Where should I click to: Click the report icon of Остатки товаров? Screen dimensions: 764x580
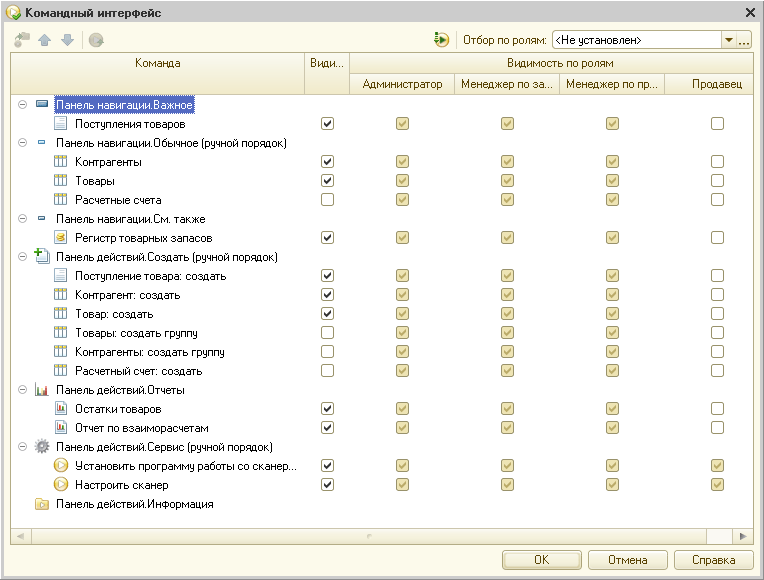pyautogui.click(x=60, y=408)
